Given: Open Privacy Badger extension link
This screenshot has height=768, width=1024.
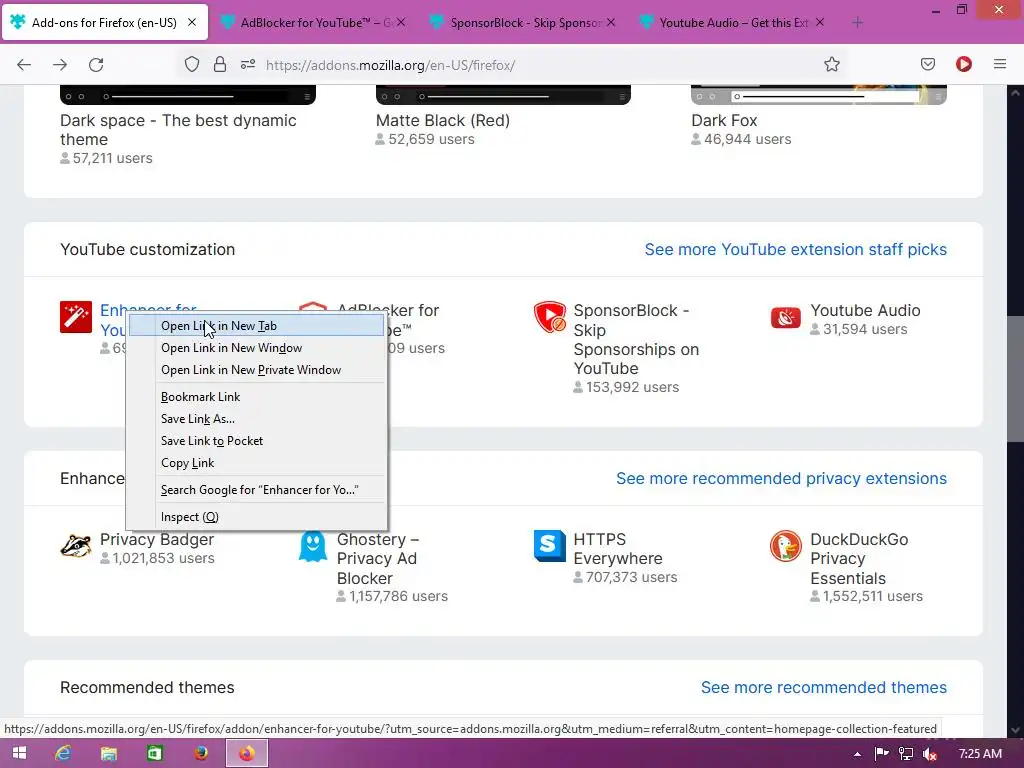Looking at the screenshot, I should pyautogui.click(x=157, y=539).
